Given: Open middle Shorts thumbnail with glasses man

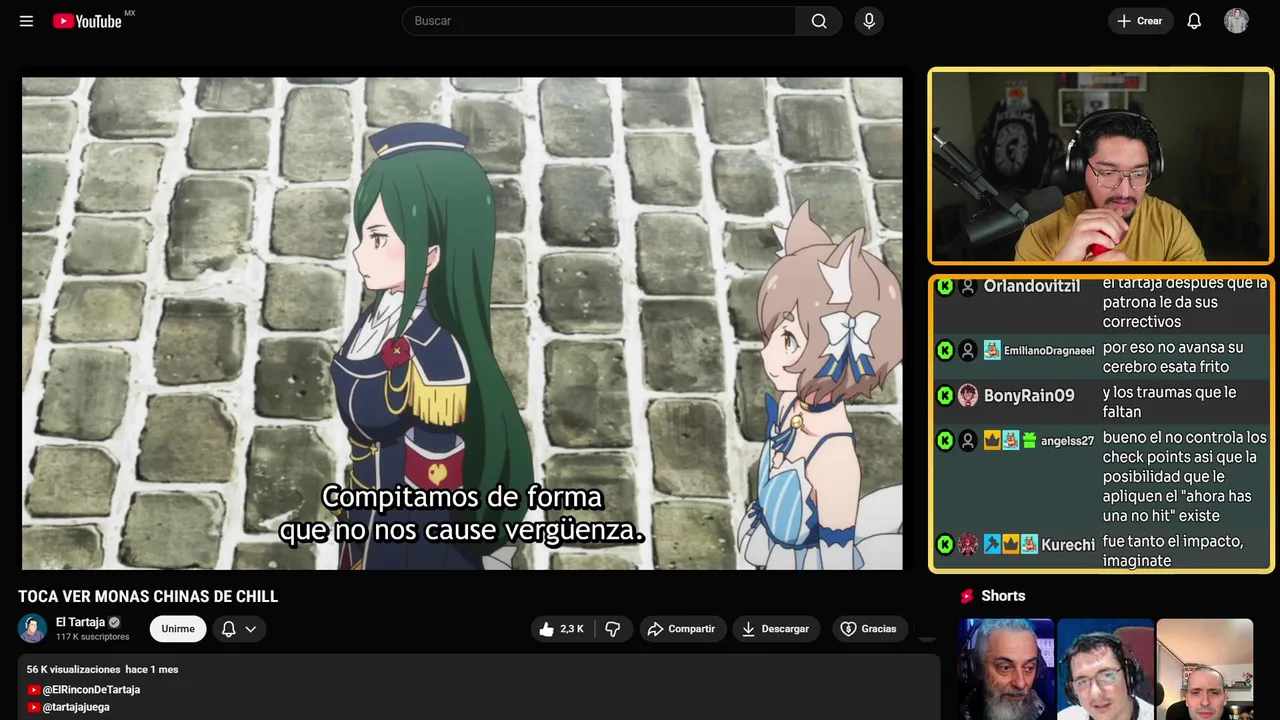Looking at the screenshot, I should pyautogui.click(x=1105, y=669).
